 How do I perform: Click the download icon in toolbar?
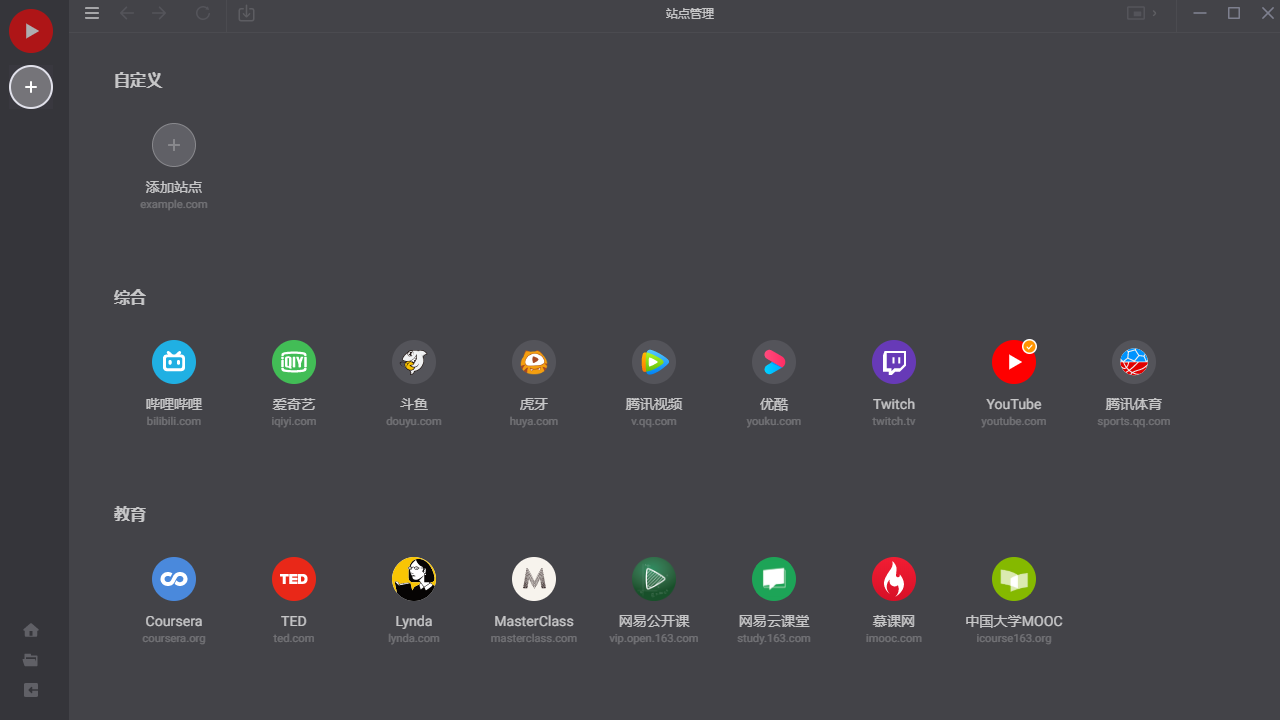[x=247, y=13]
